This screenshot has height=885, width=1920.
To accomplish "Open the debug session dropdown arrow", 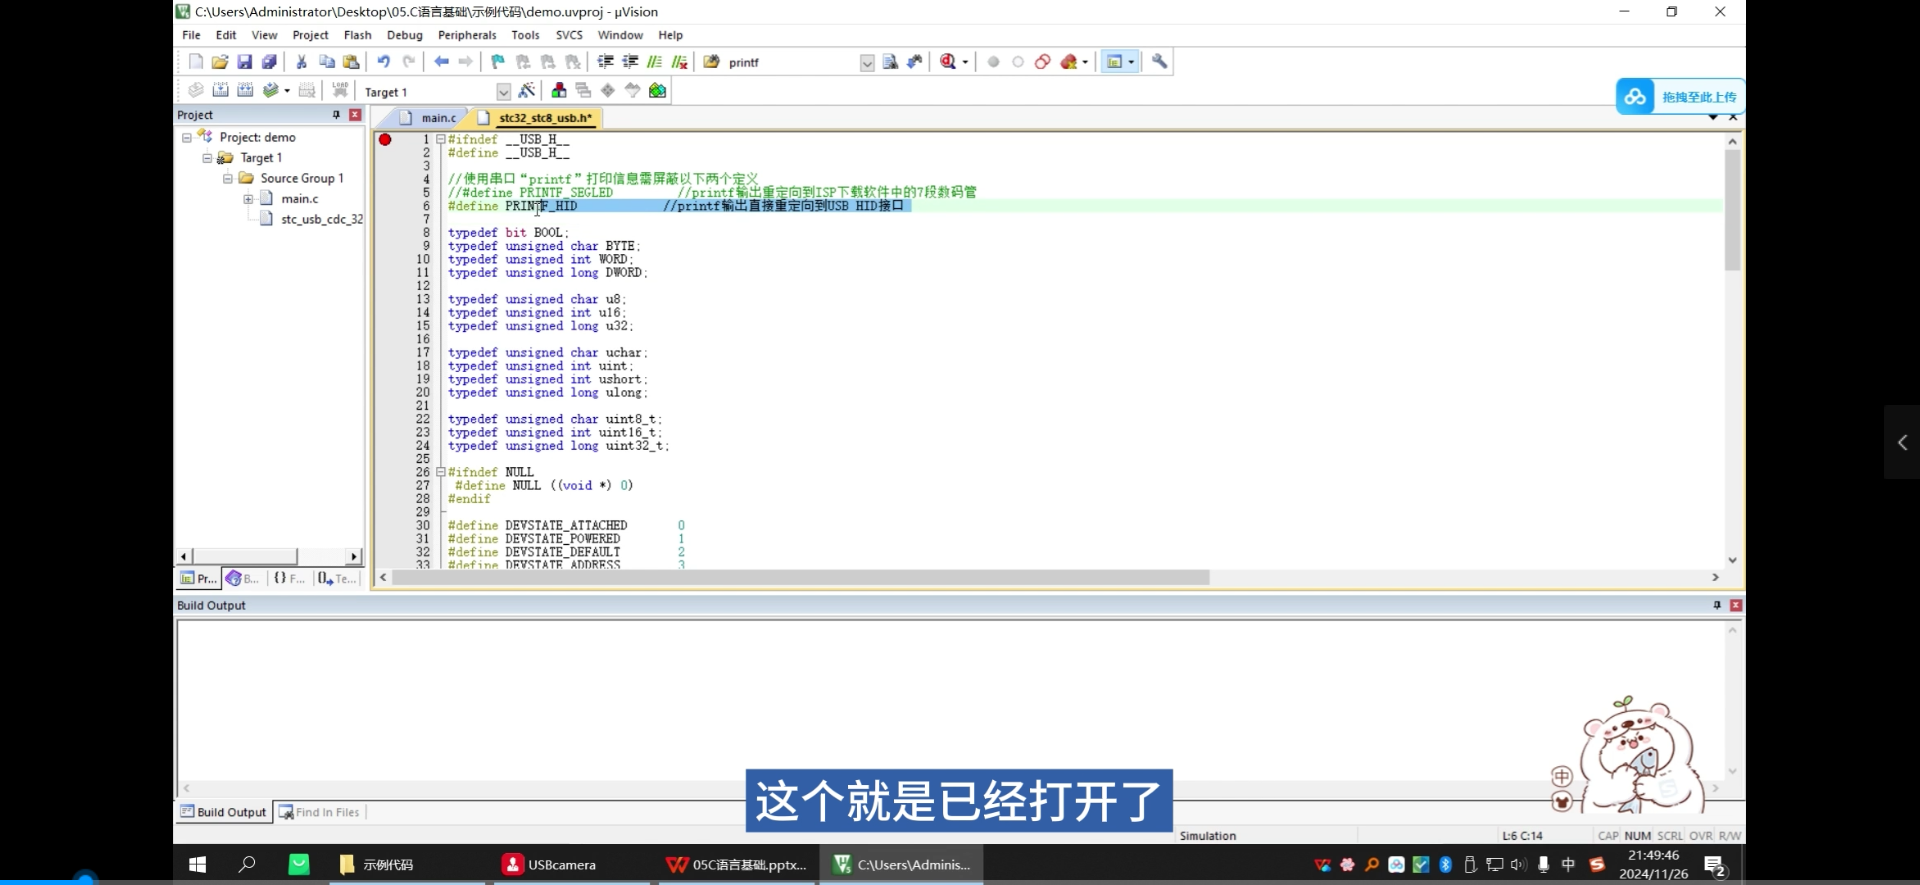I will click(965, 62).
